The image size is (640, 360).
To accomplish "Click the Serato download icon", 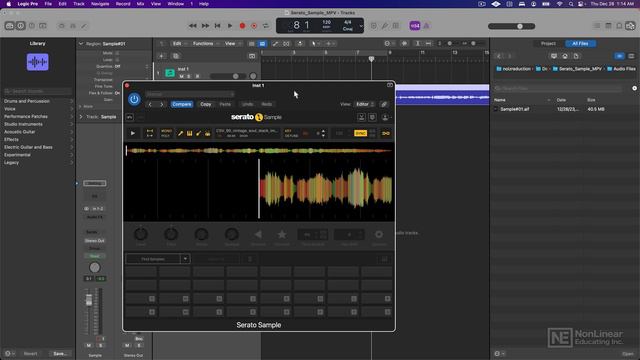I will tap(361, 118).
